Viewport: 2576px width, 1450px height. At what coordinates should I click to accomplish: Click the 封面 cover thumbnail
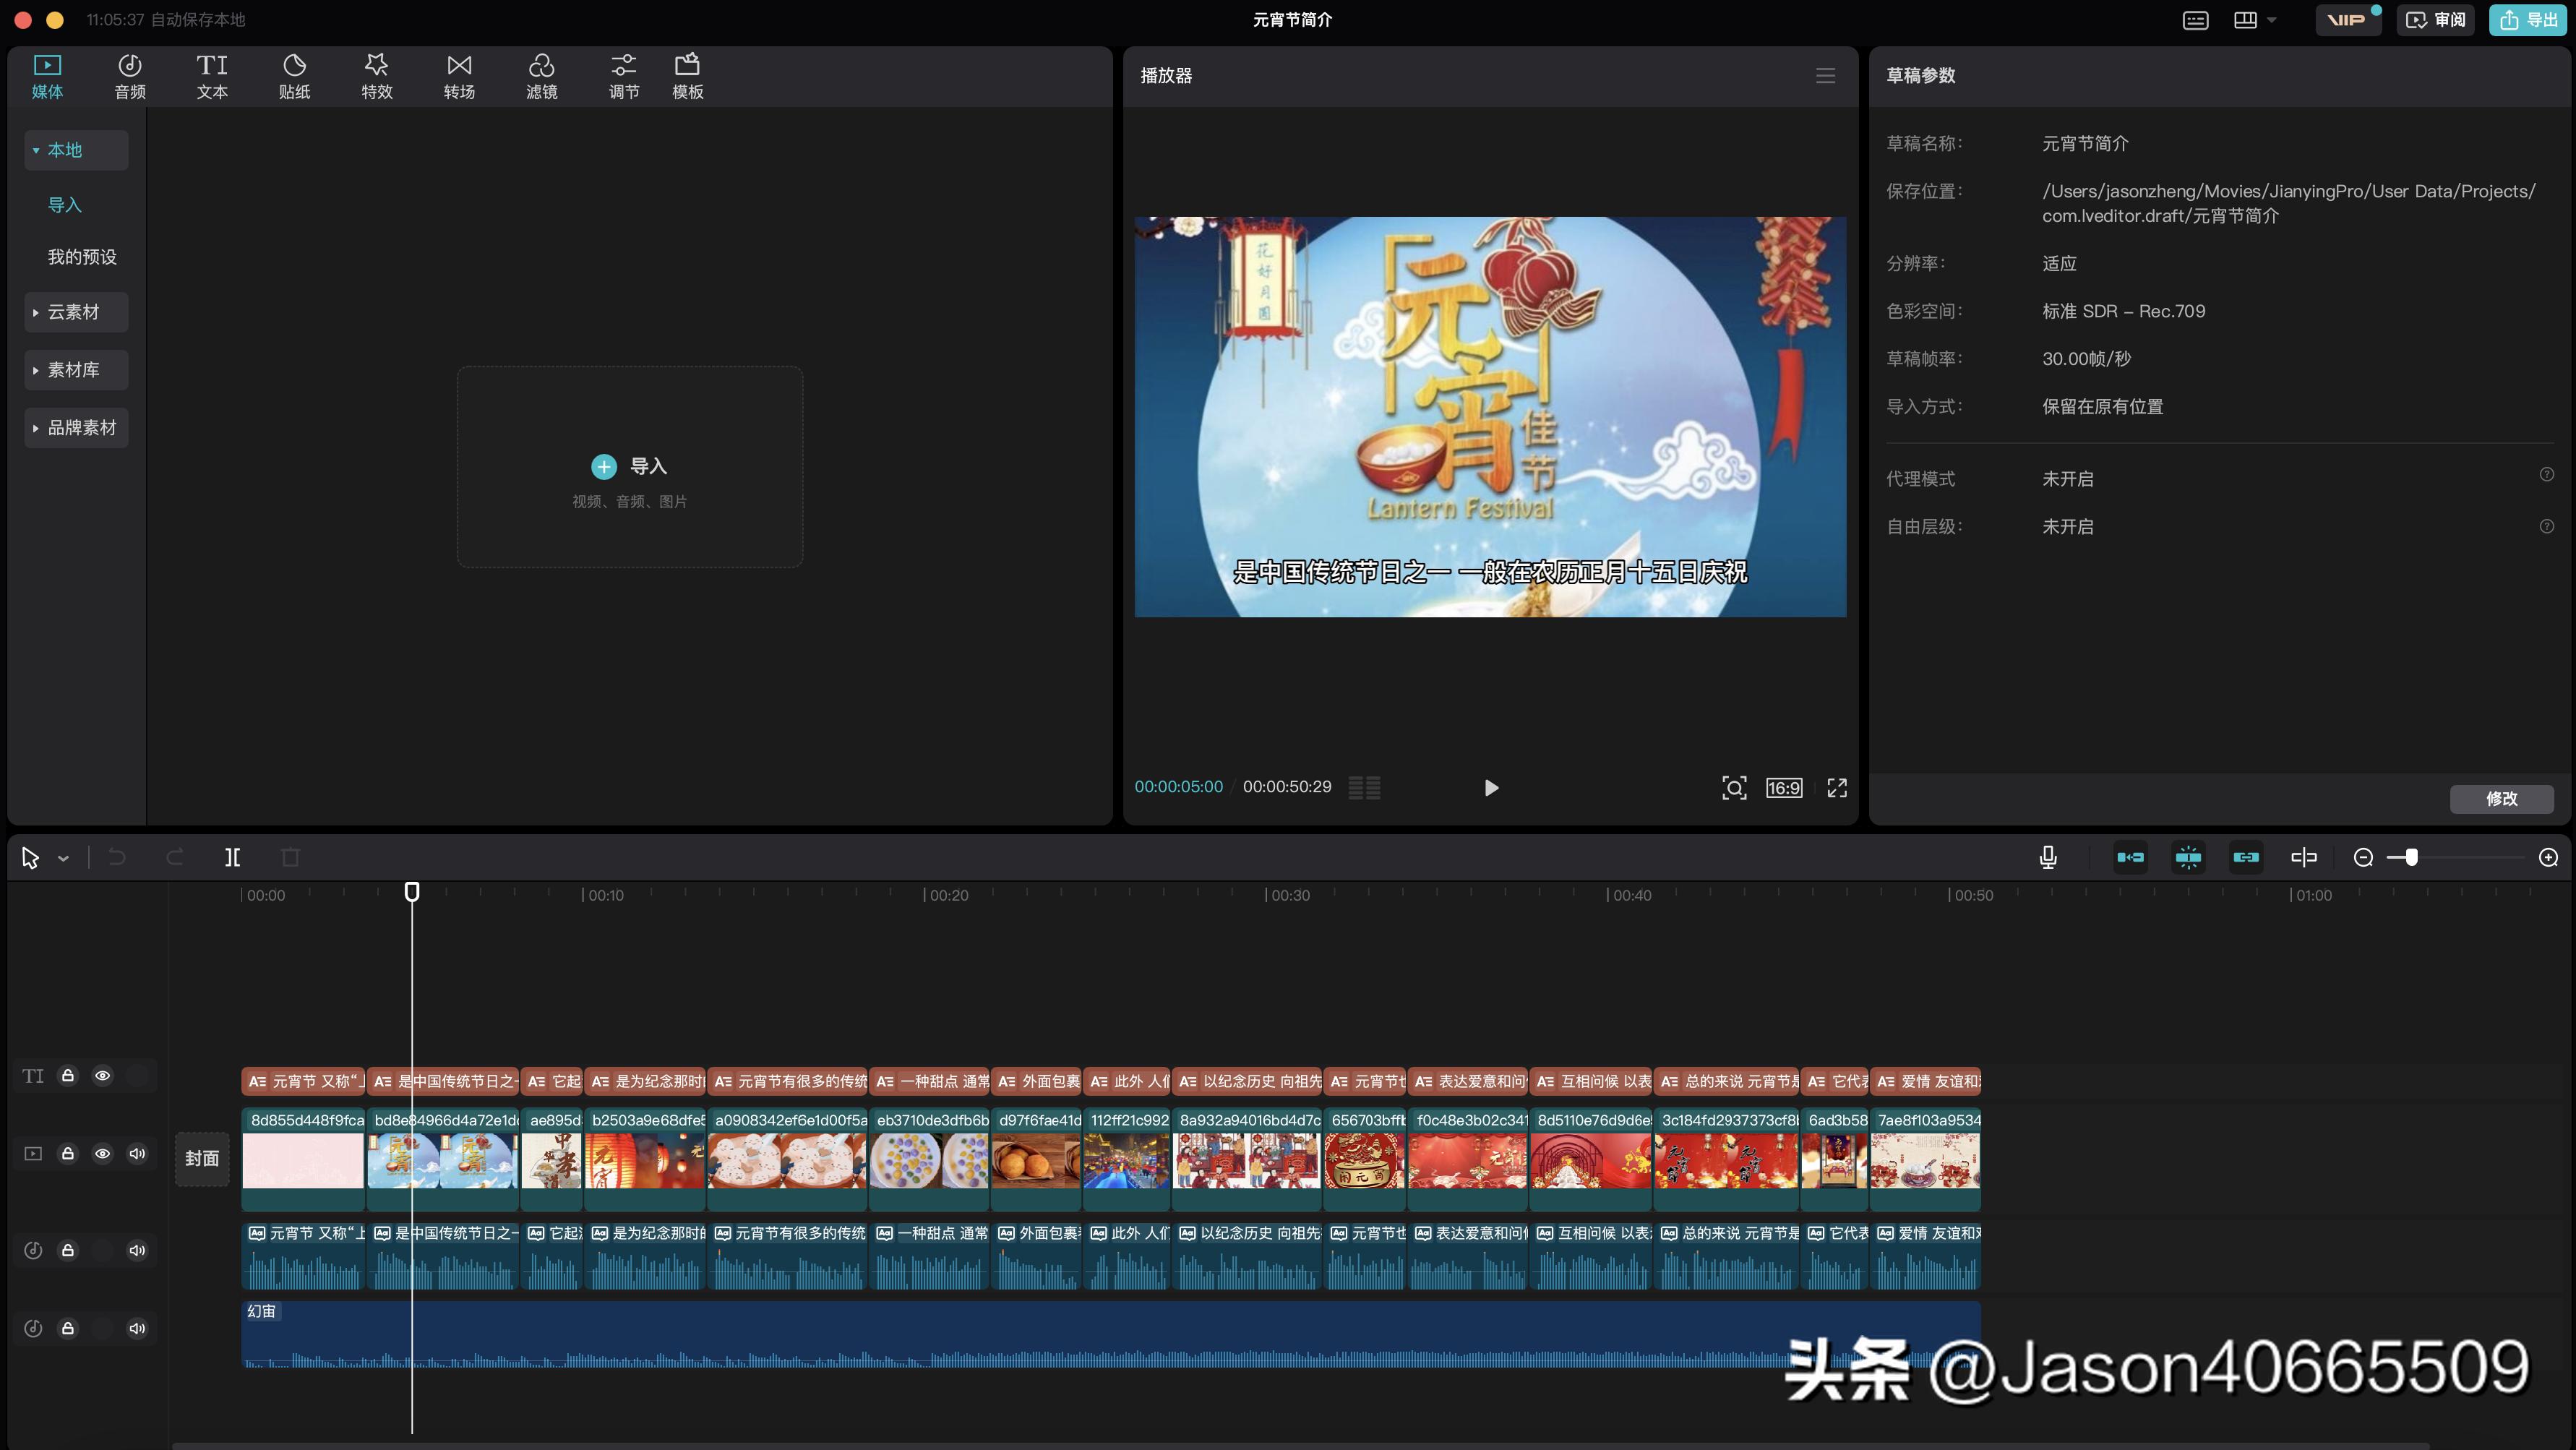pos(202,1158)
